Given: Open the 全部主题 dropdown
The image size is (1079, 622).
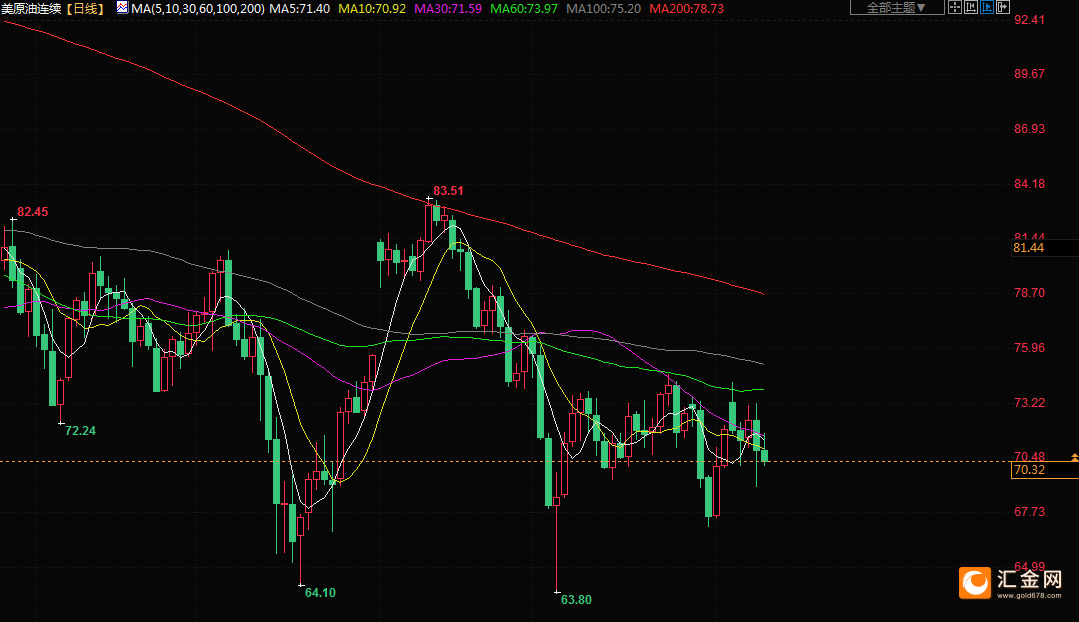Looking at the screenshot, I should [x=897, y=8].
